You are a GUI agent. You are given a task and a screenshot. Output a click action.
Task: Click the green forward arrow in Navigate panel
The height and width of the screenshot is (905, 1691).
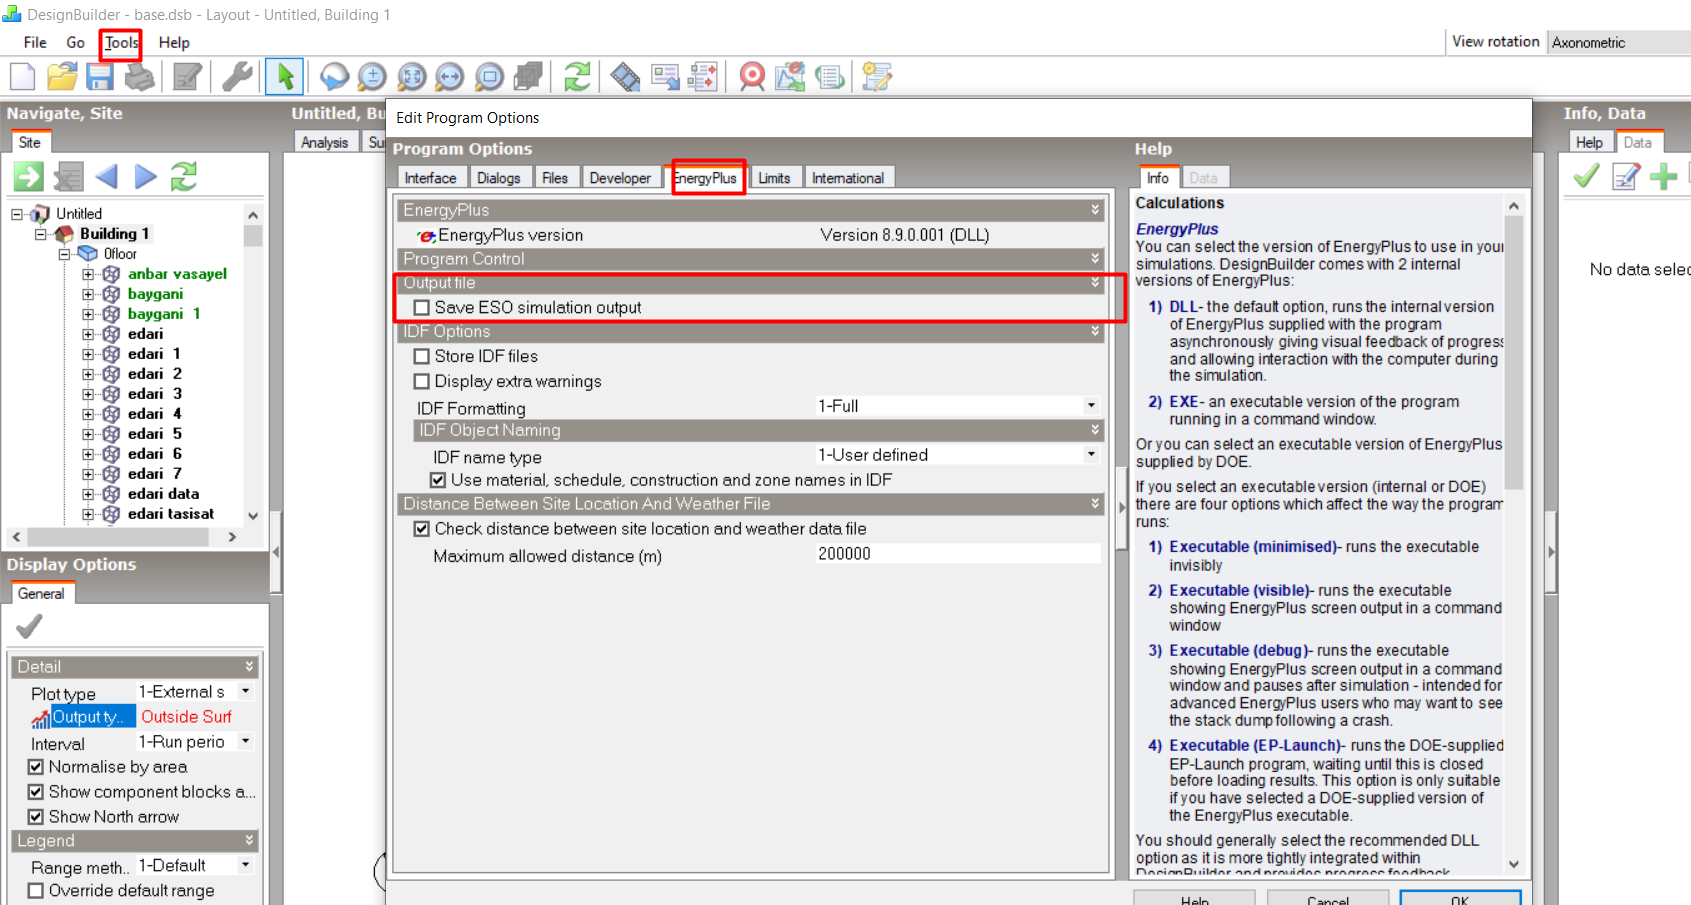pyautogui.click(x=28, y=177)
